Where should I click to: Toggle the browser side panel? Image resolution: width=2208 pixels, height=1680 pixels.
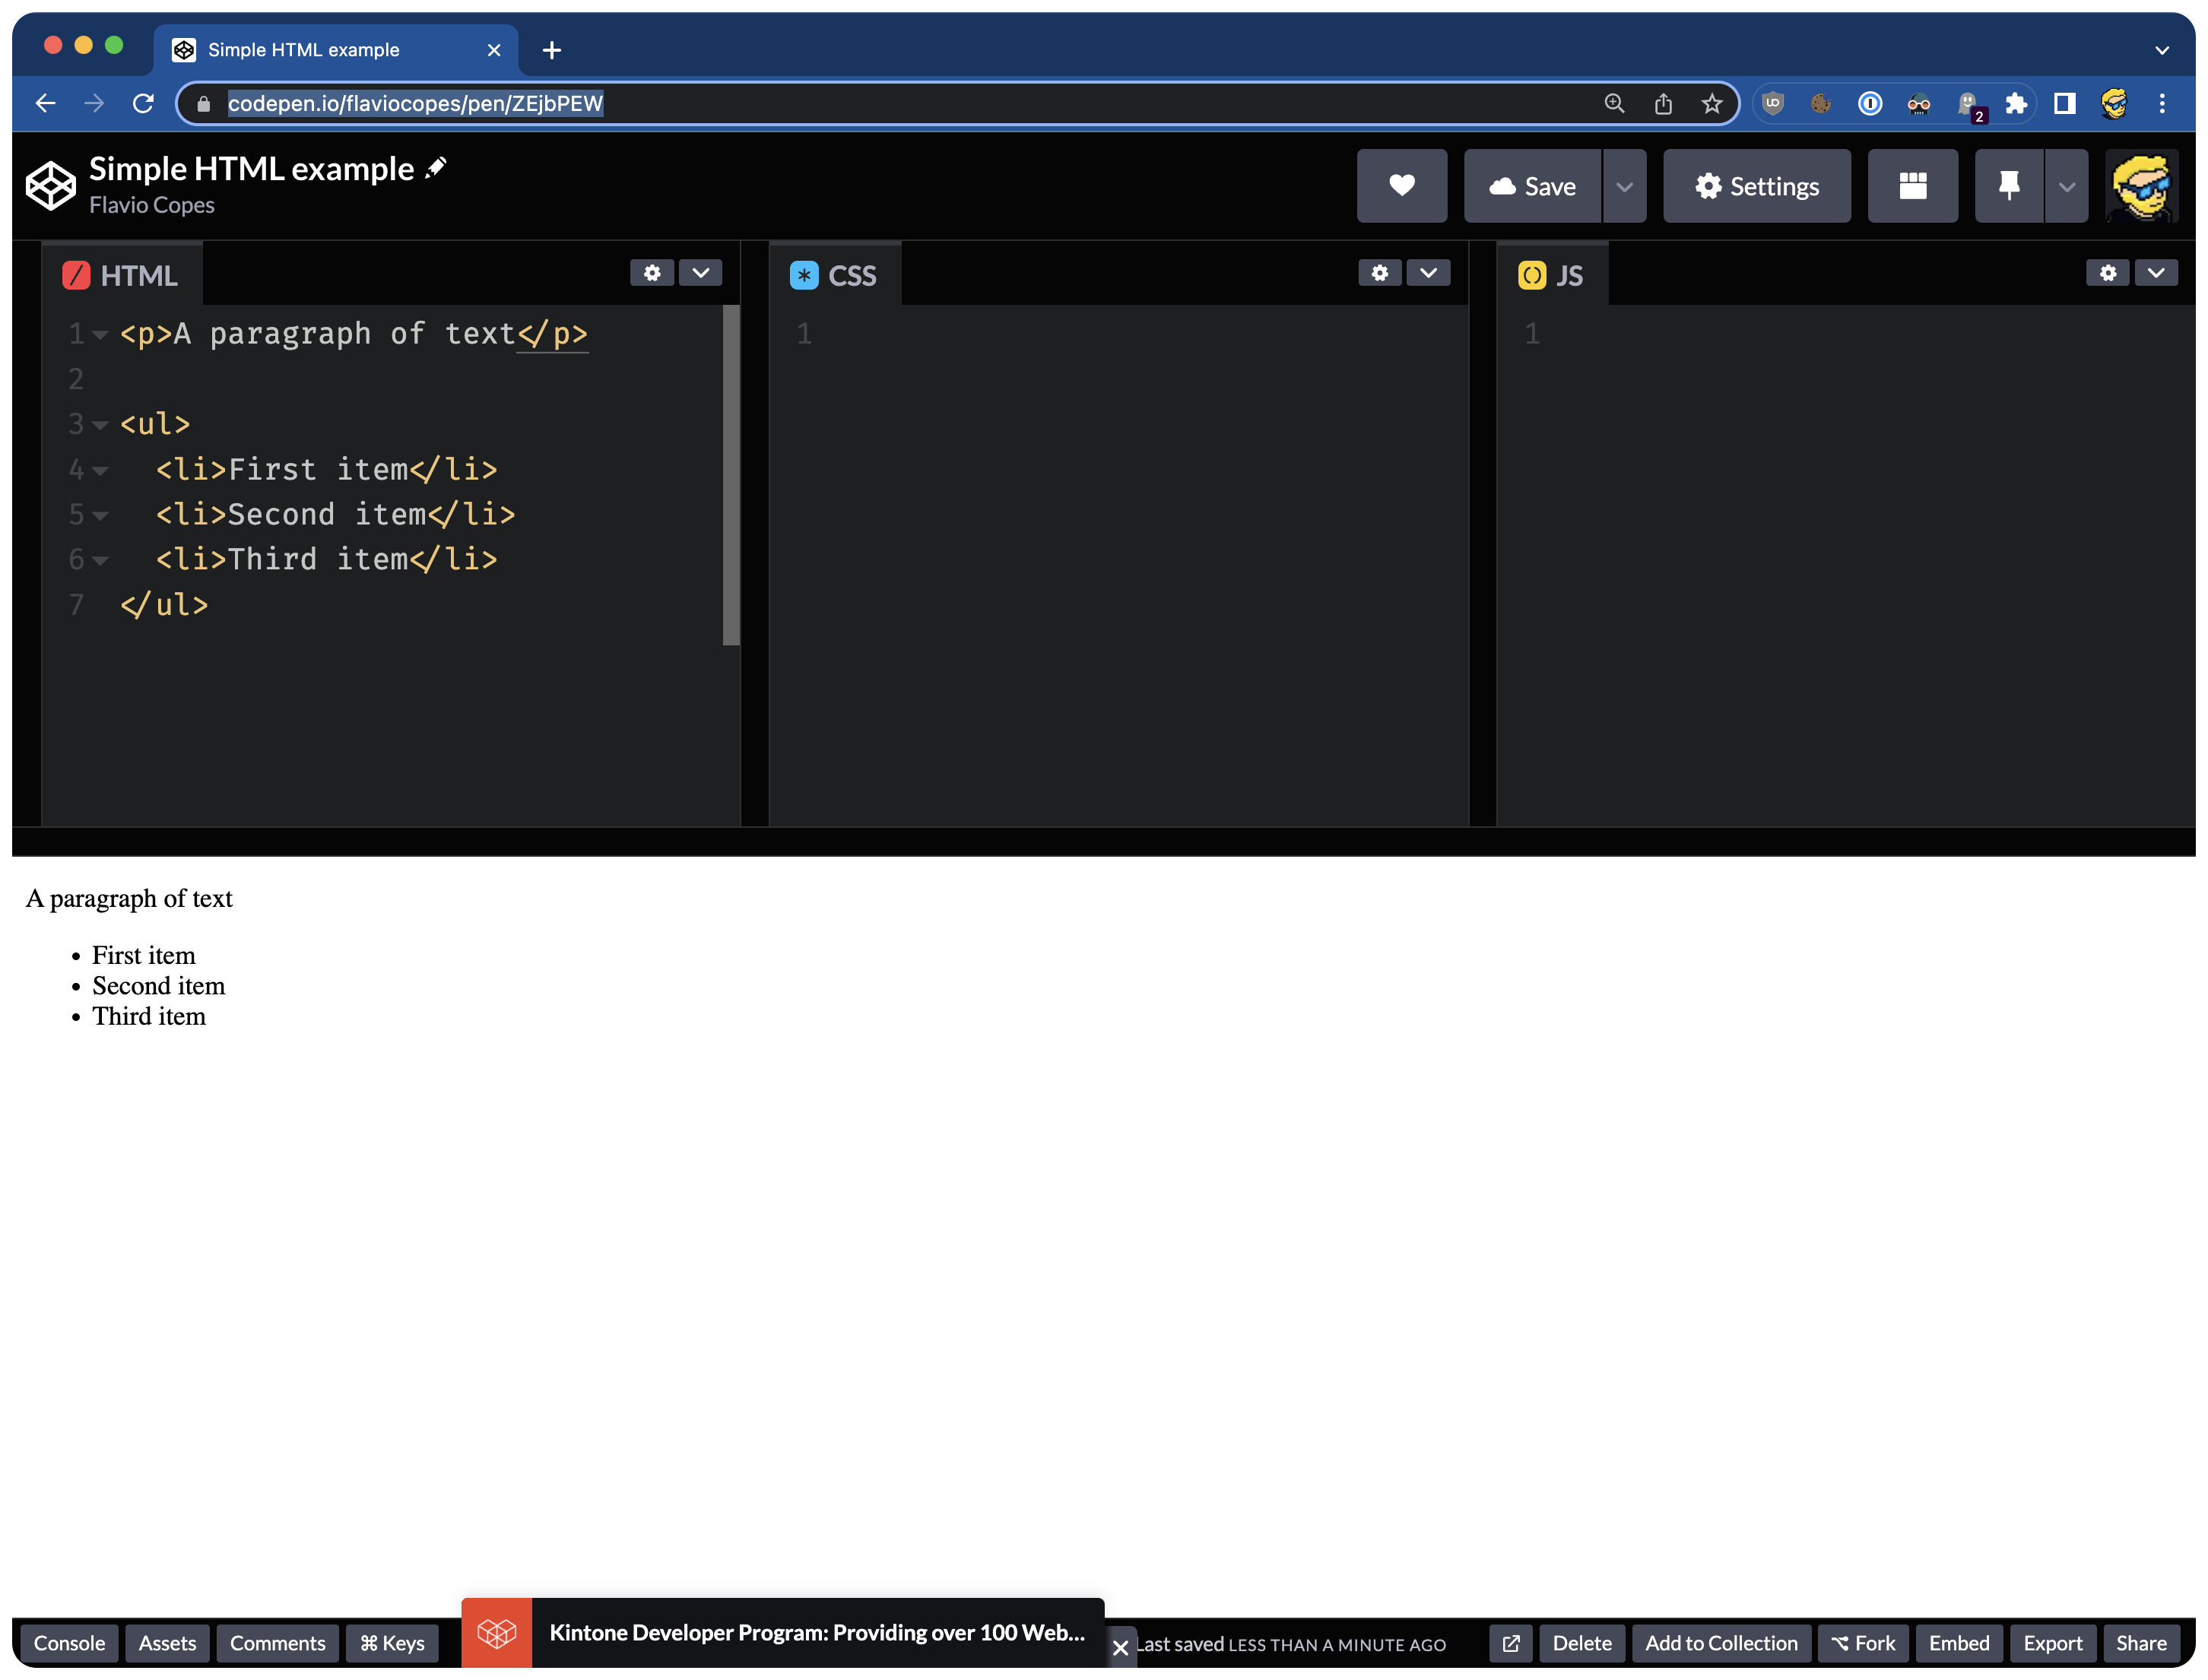coord(2064,104)
